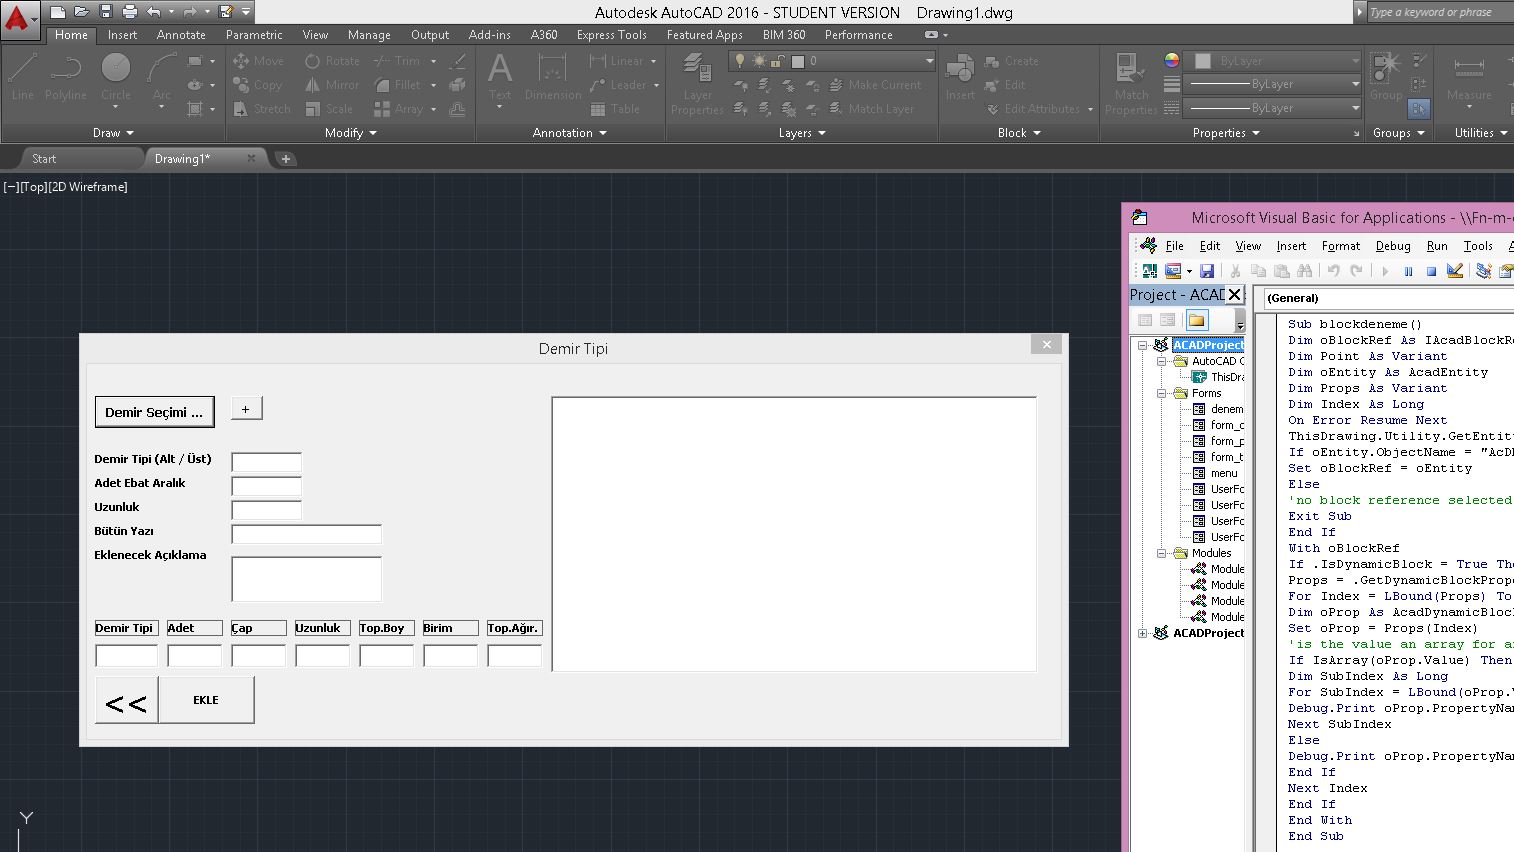Viewport: 1514px width, 852px height.
Task: Save using the VBA editor Save icon
Action: [x=1207, y=270]
